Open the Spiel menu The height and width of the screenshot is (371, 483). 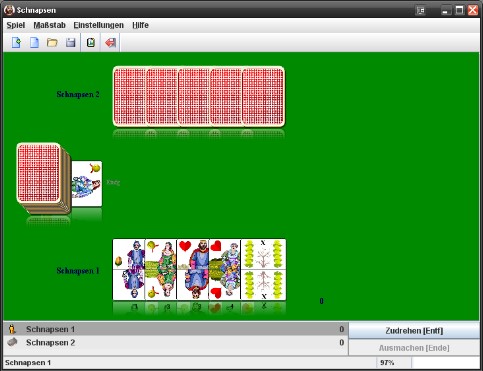coord(16,25)
